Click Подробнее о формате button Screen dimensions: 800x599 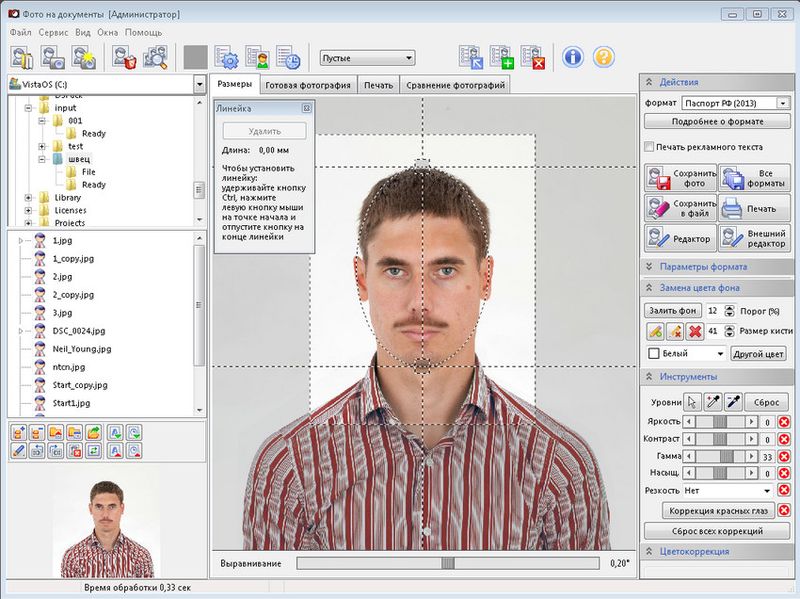point(717,121)
